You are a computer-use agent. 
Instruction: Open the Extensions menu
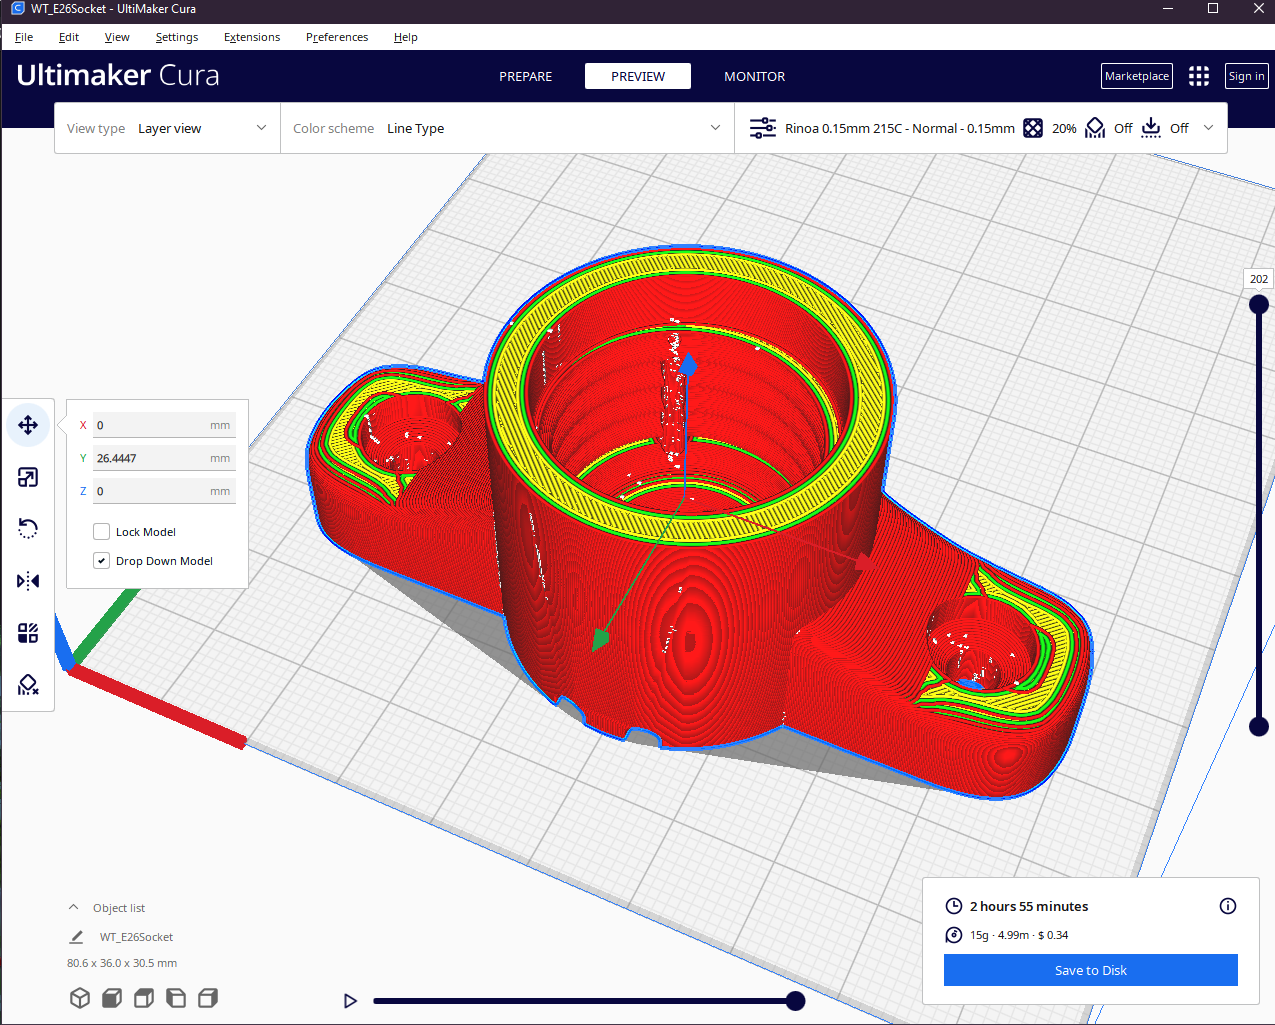pyautogui.click(x=252, y=37)
